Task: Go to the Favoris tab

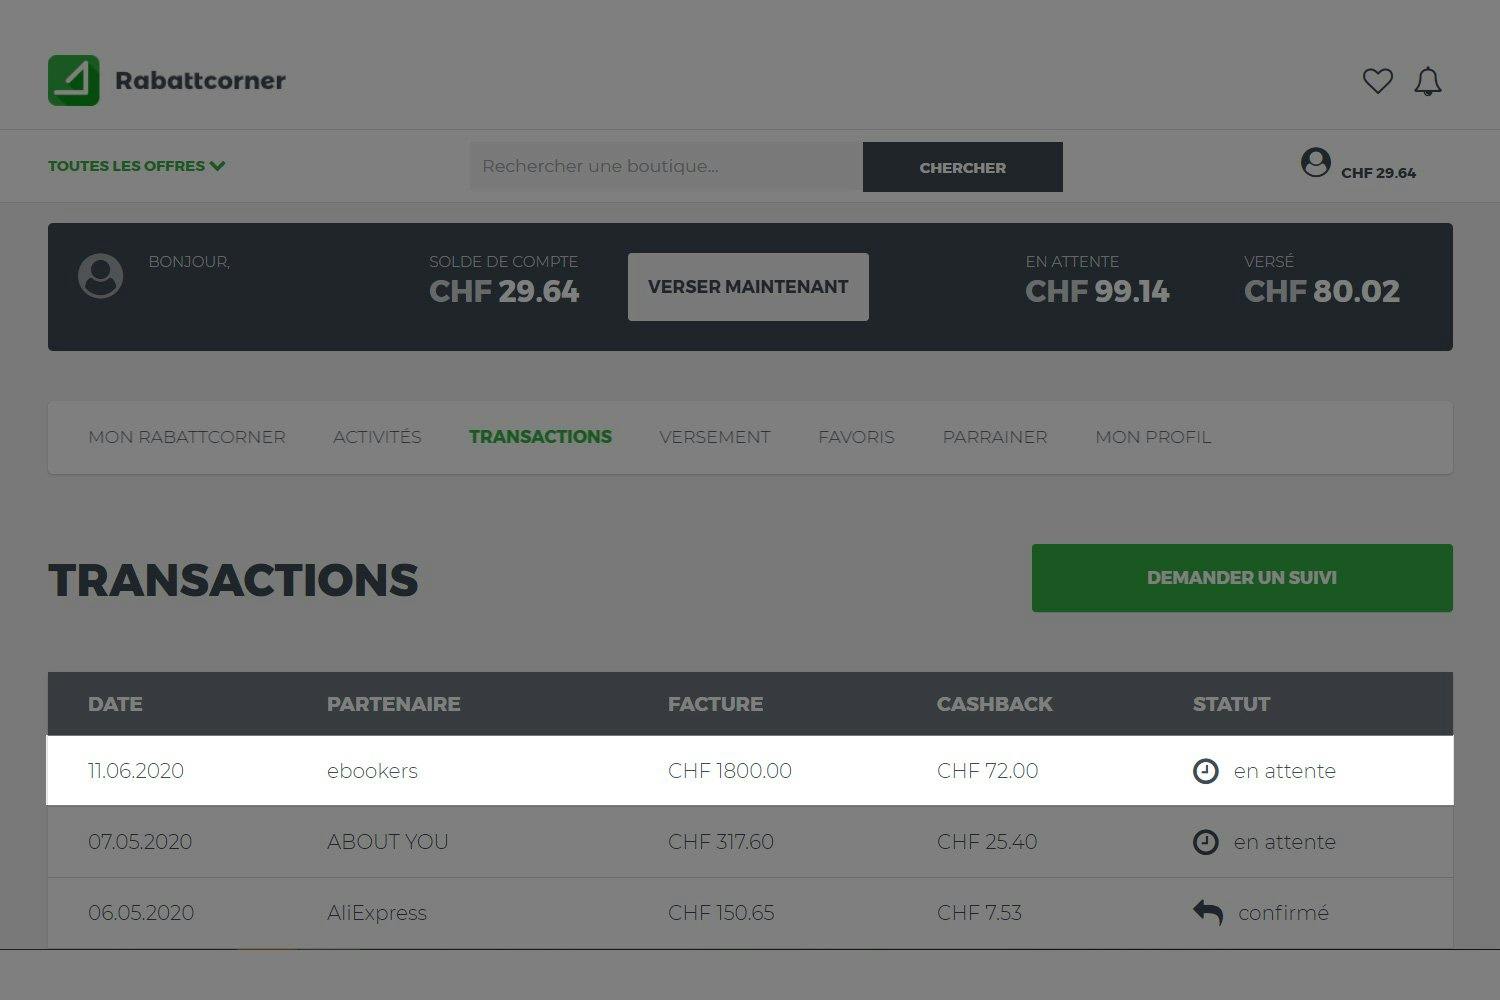Action: [856, 437]
